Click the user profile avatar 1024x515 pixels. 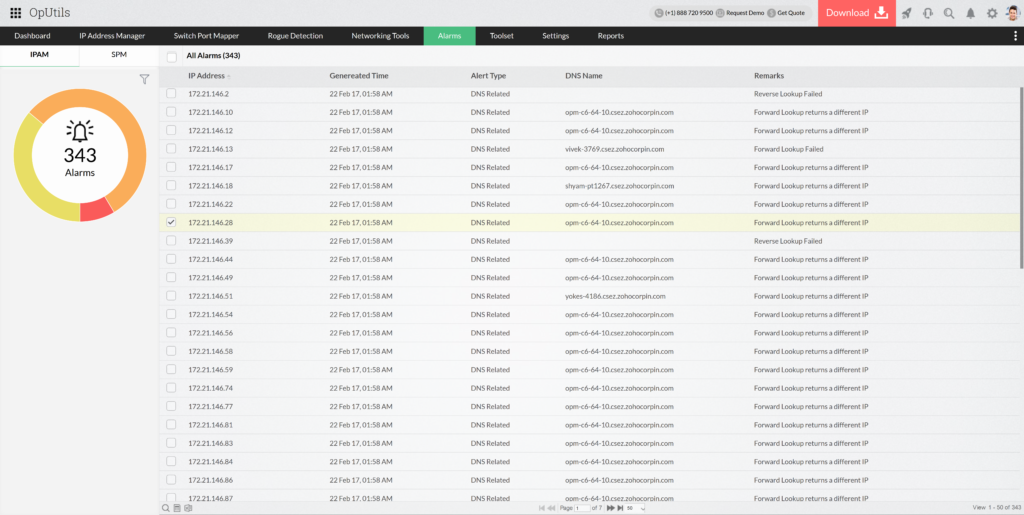point(1012,13)
